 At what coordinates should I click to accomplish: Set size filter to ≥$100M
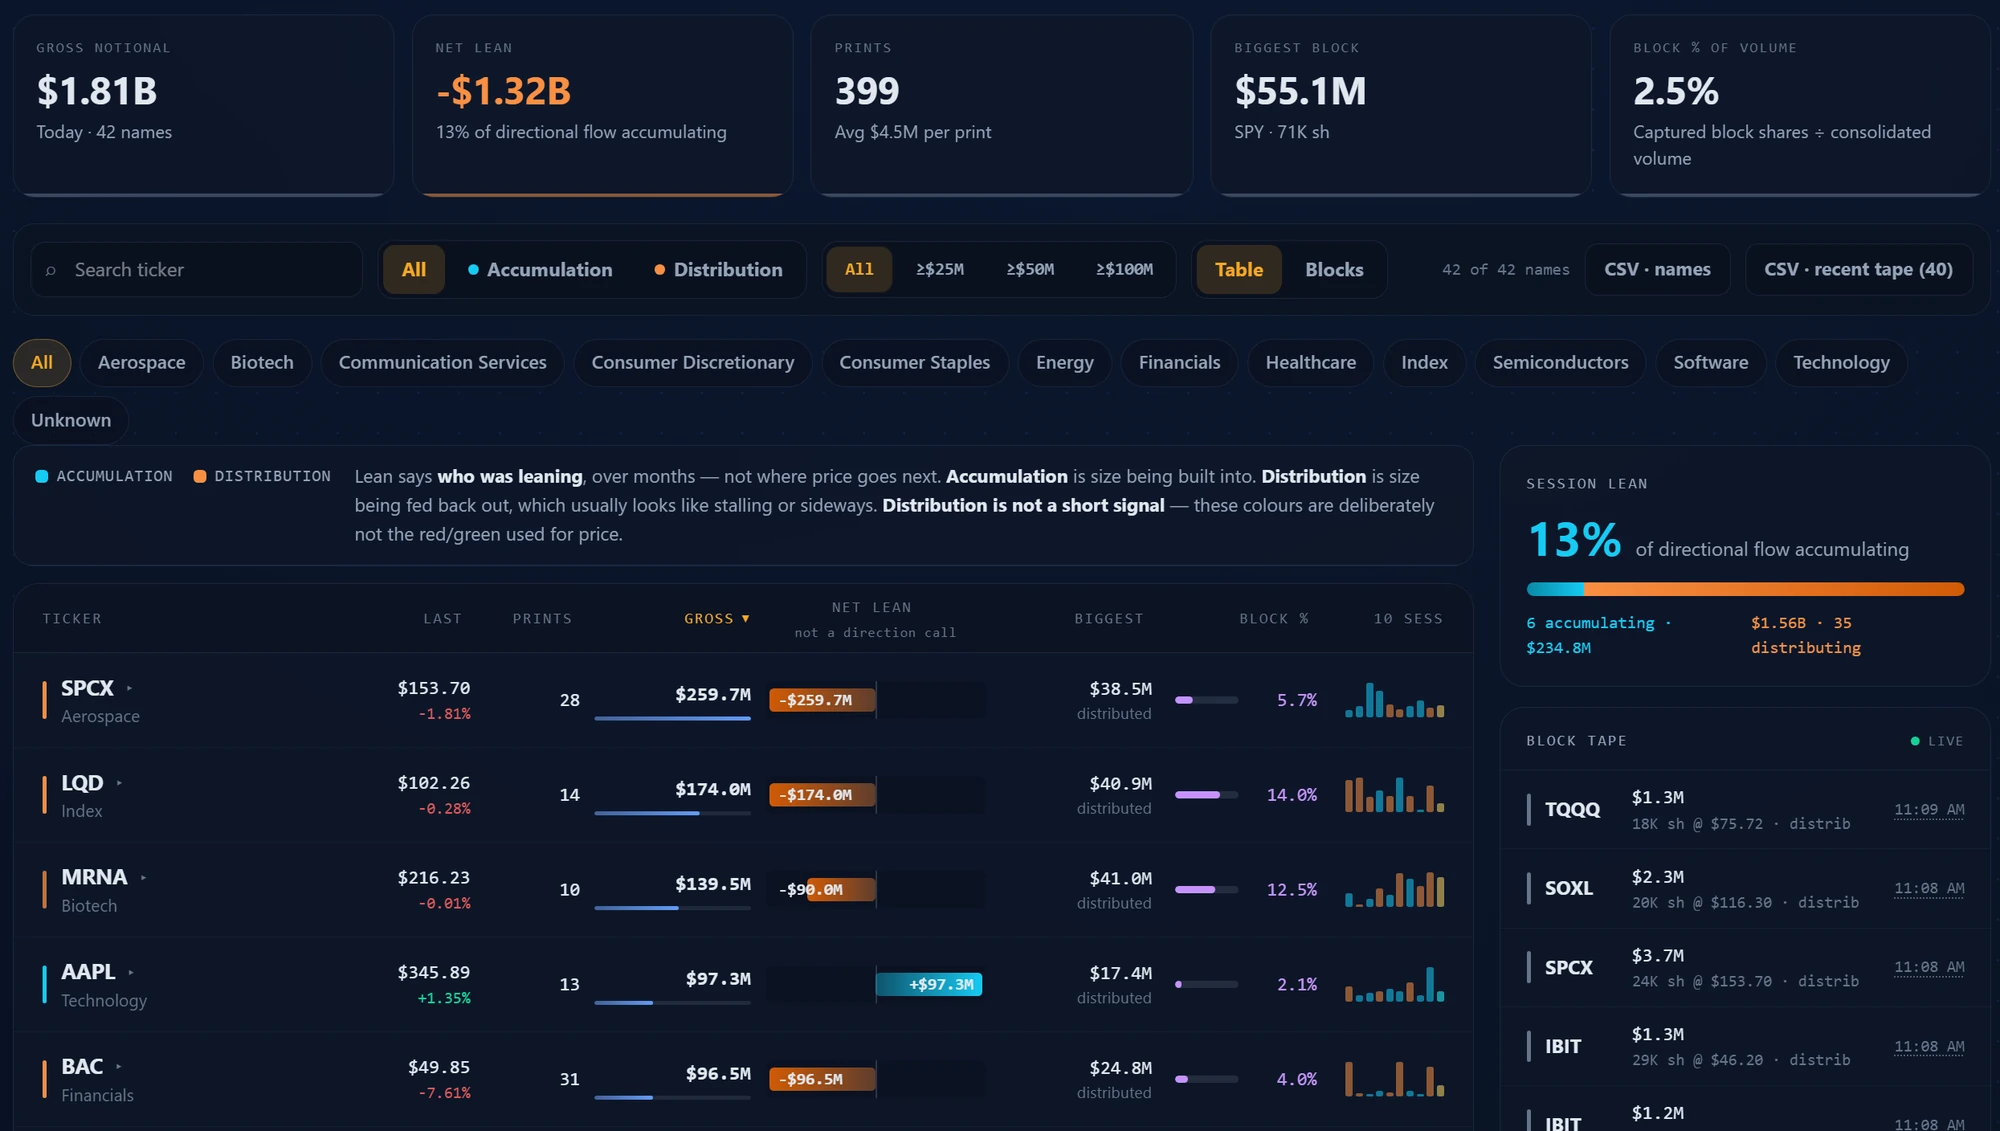[x=1125, y=270]
